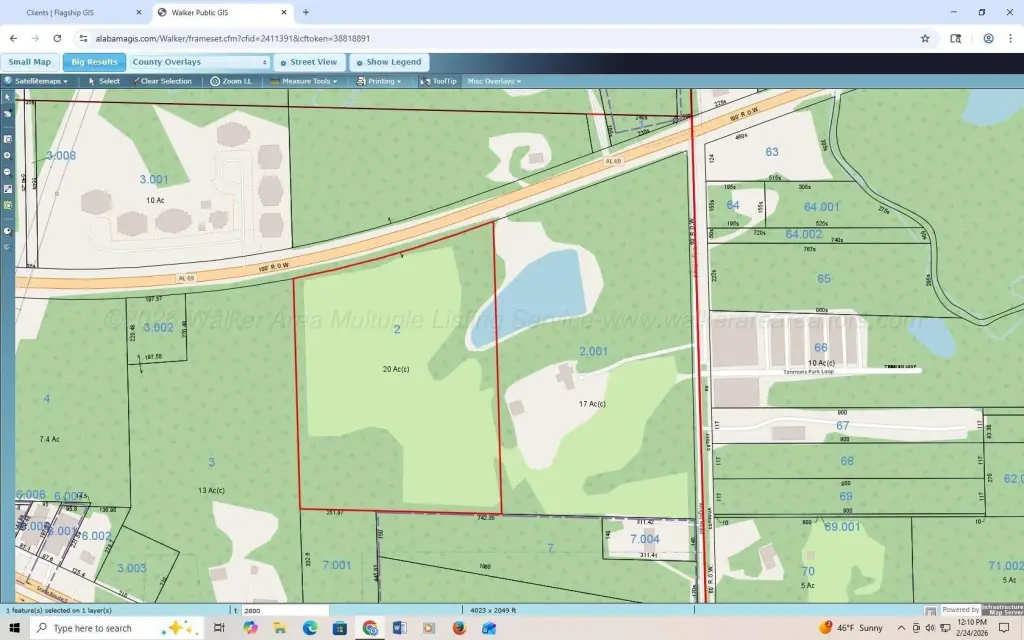
Task: Activate the Select tool in map toolbar
Action: click(x=104, y=81)
